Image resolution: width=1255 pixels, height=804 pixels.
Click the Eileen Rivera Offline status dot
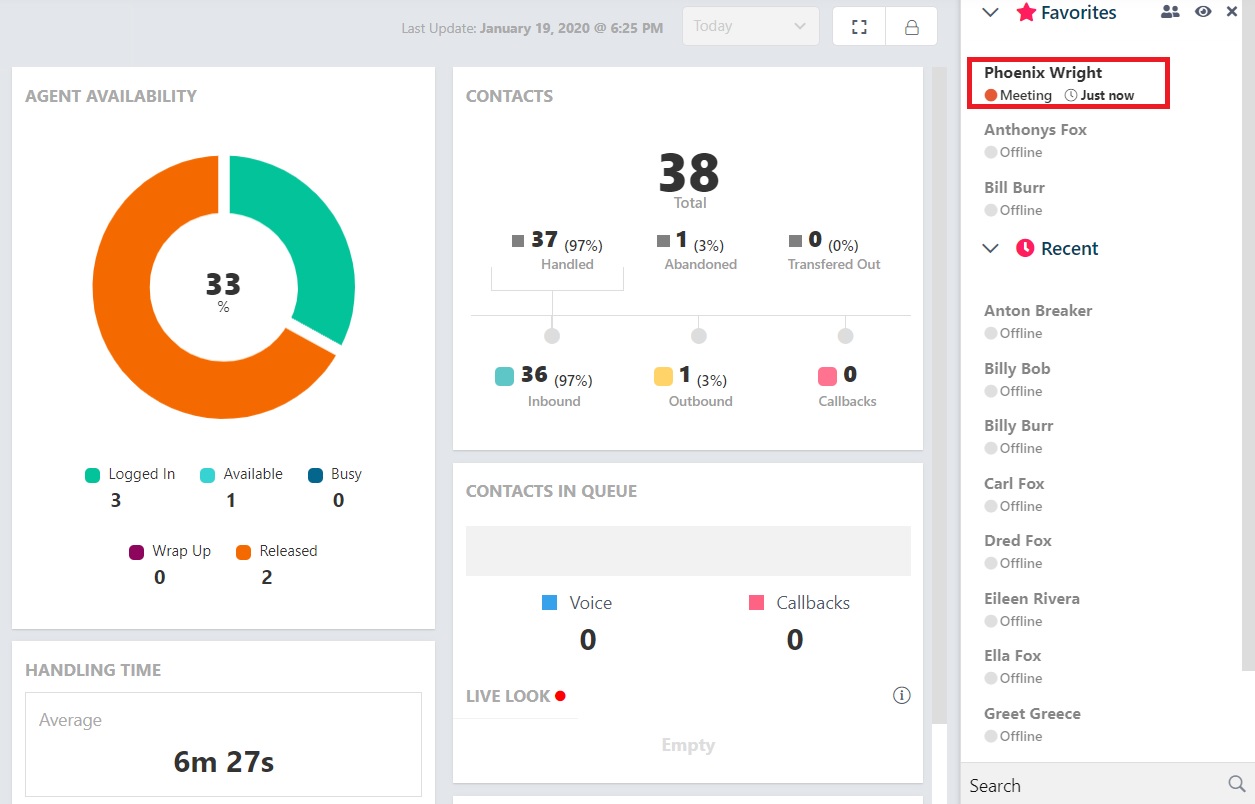point(991,621)
